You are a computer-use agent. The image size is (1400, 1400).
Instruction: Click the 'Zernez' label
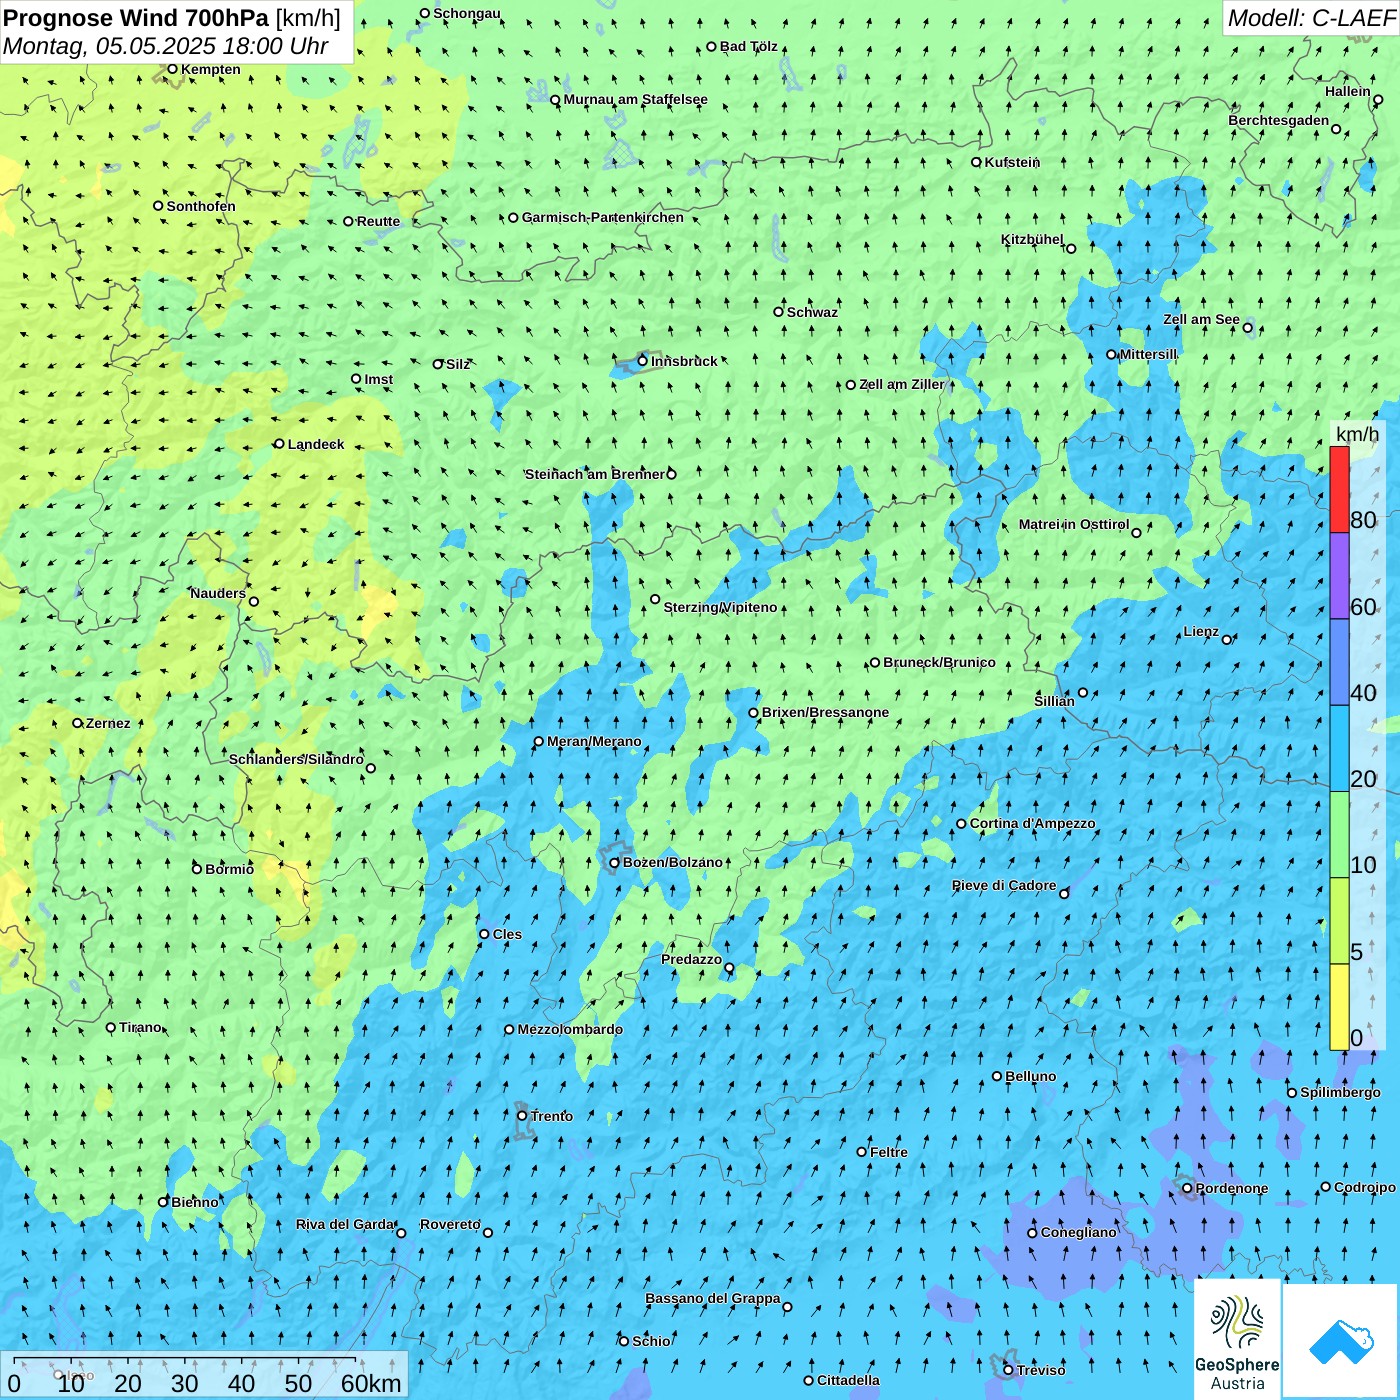(x=108, y=723)
